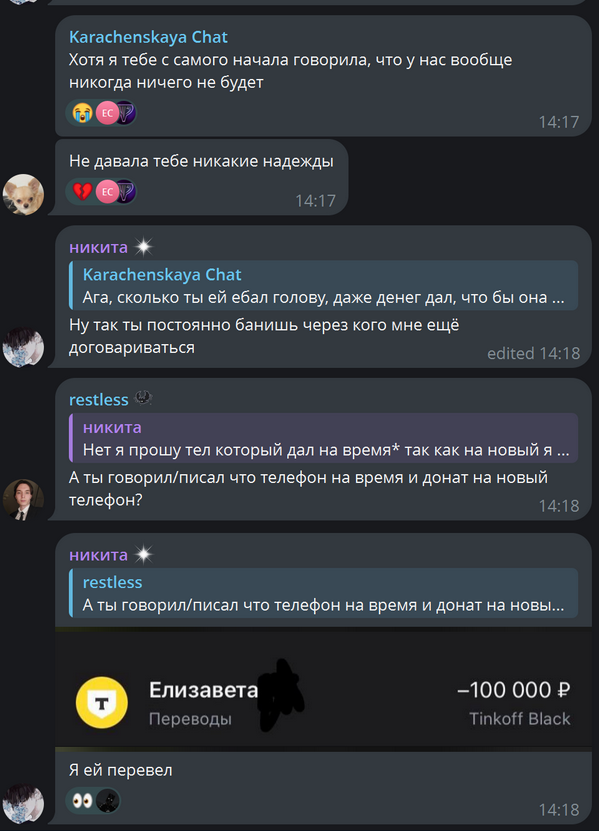
Task: Open the Tinkoff transfer screenshot image
Action: point(323,689)
